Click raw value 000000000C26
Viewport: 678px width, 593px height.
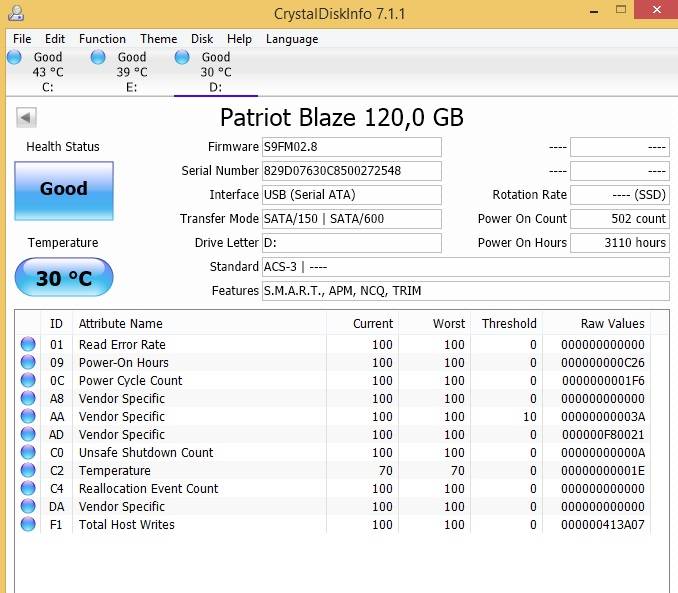(603, 363)
